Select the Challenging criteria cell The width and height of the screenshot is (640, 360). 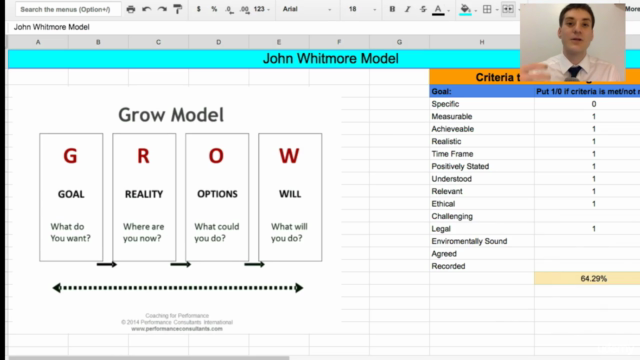click(x=482, y=216)
